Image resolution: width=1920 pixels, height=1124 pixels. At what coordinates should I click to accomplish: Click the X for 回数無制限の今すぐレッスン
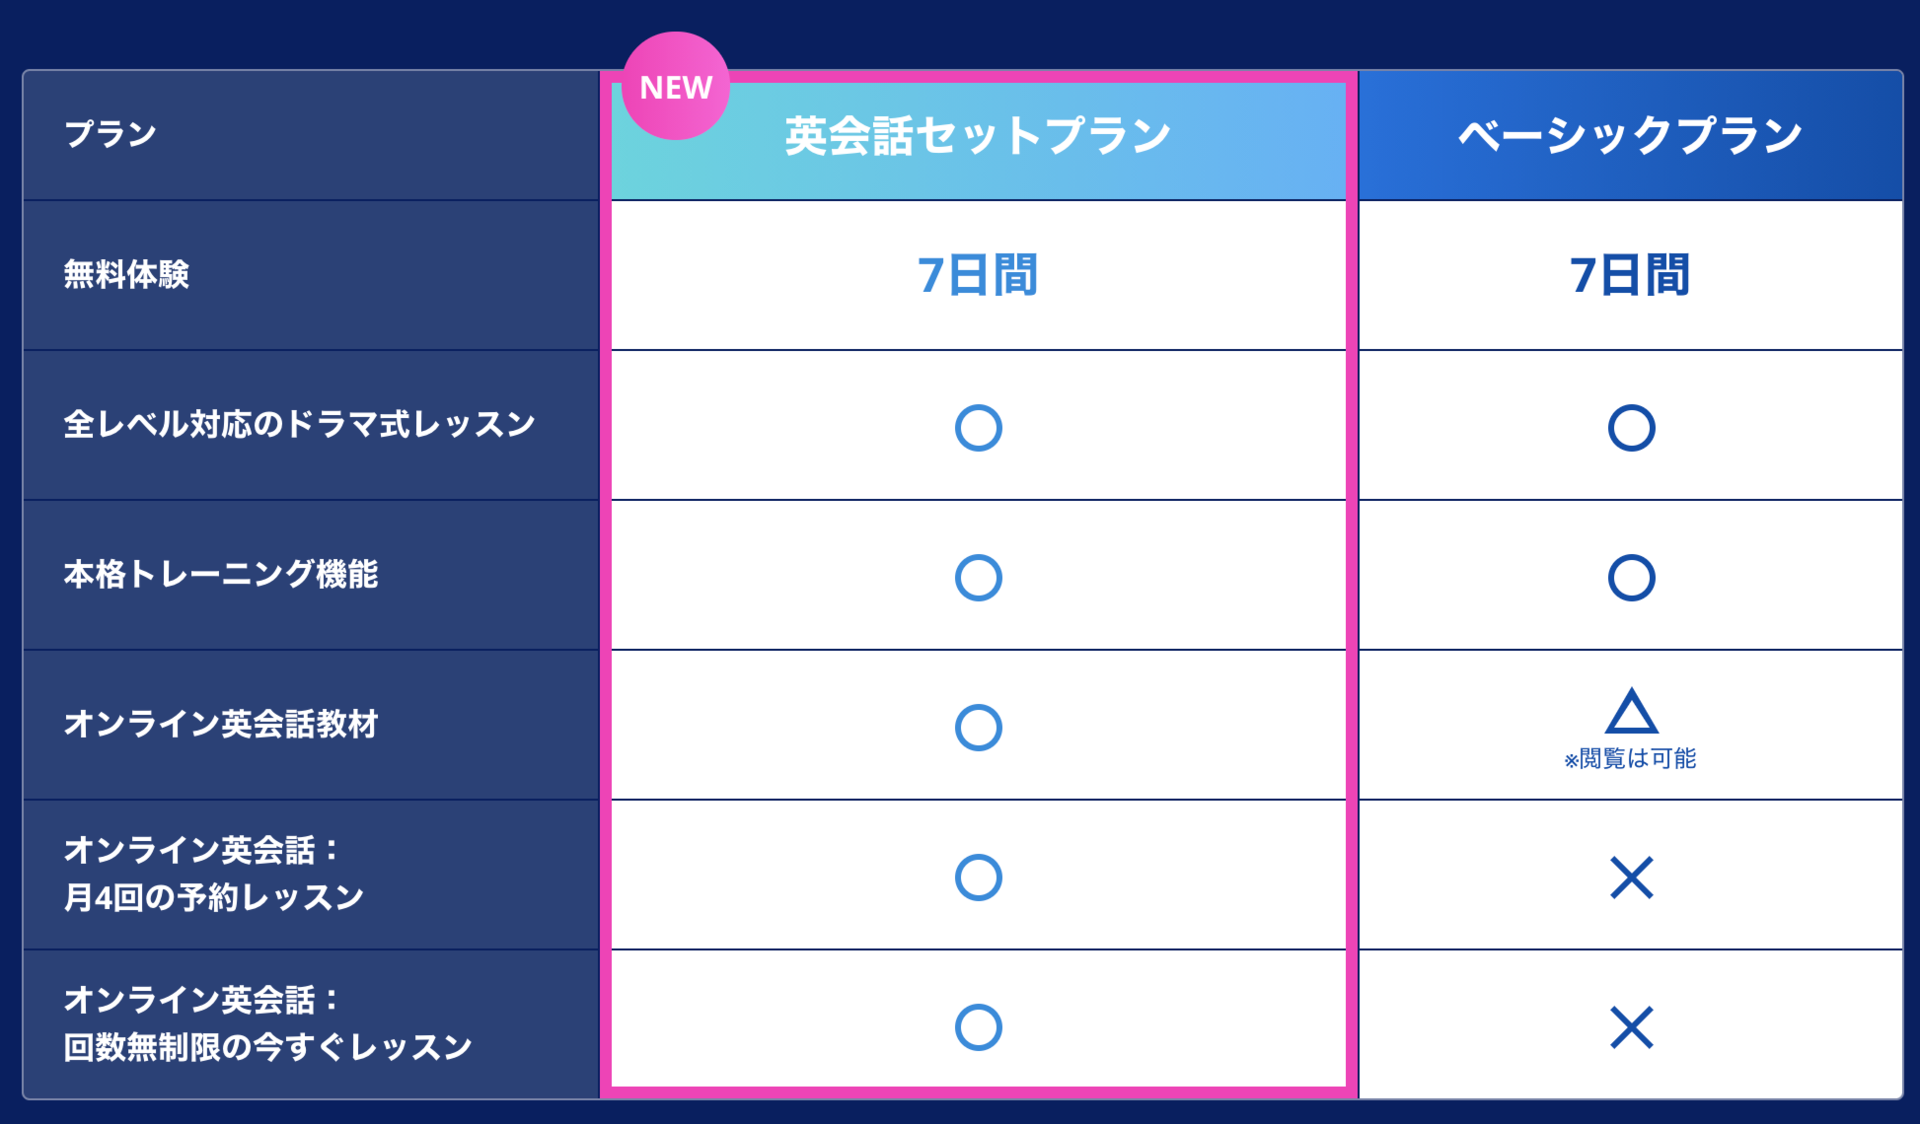click(x=1631, y=1028)
